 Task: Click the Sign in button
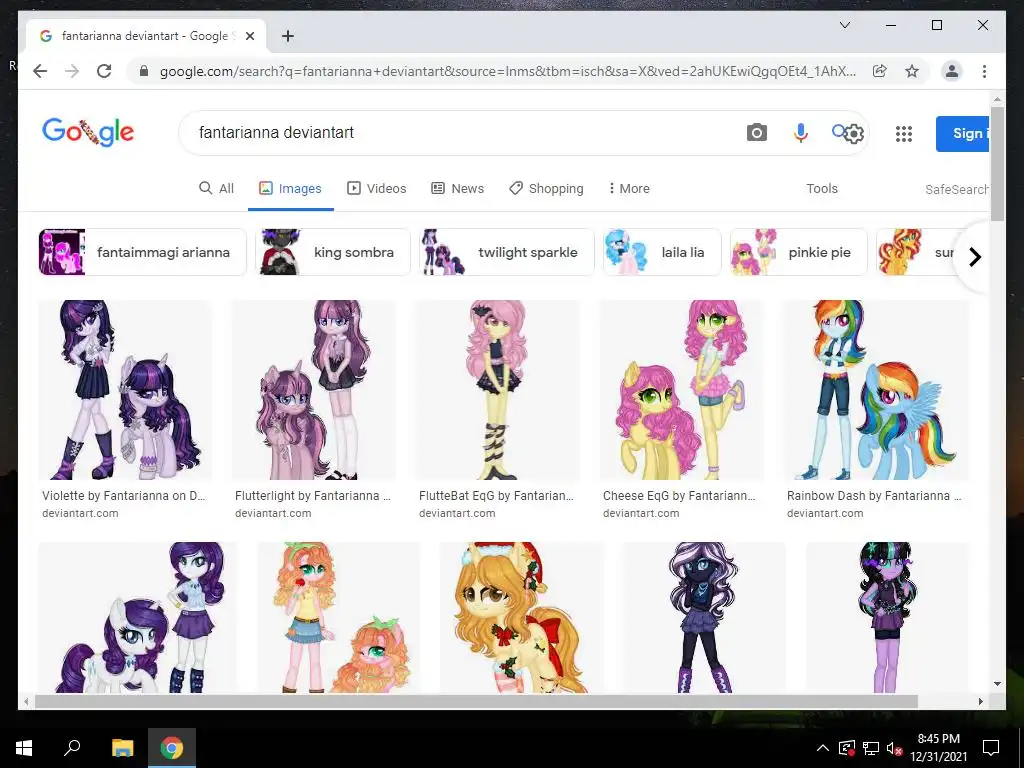[963, 133]
